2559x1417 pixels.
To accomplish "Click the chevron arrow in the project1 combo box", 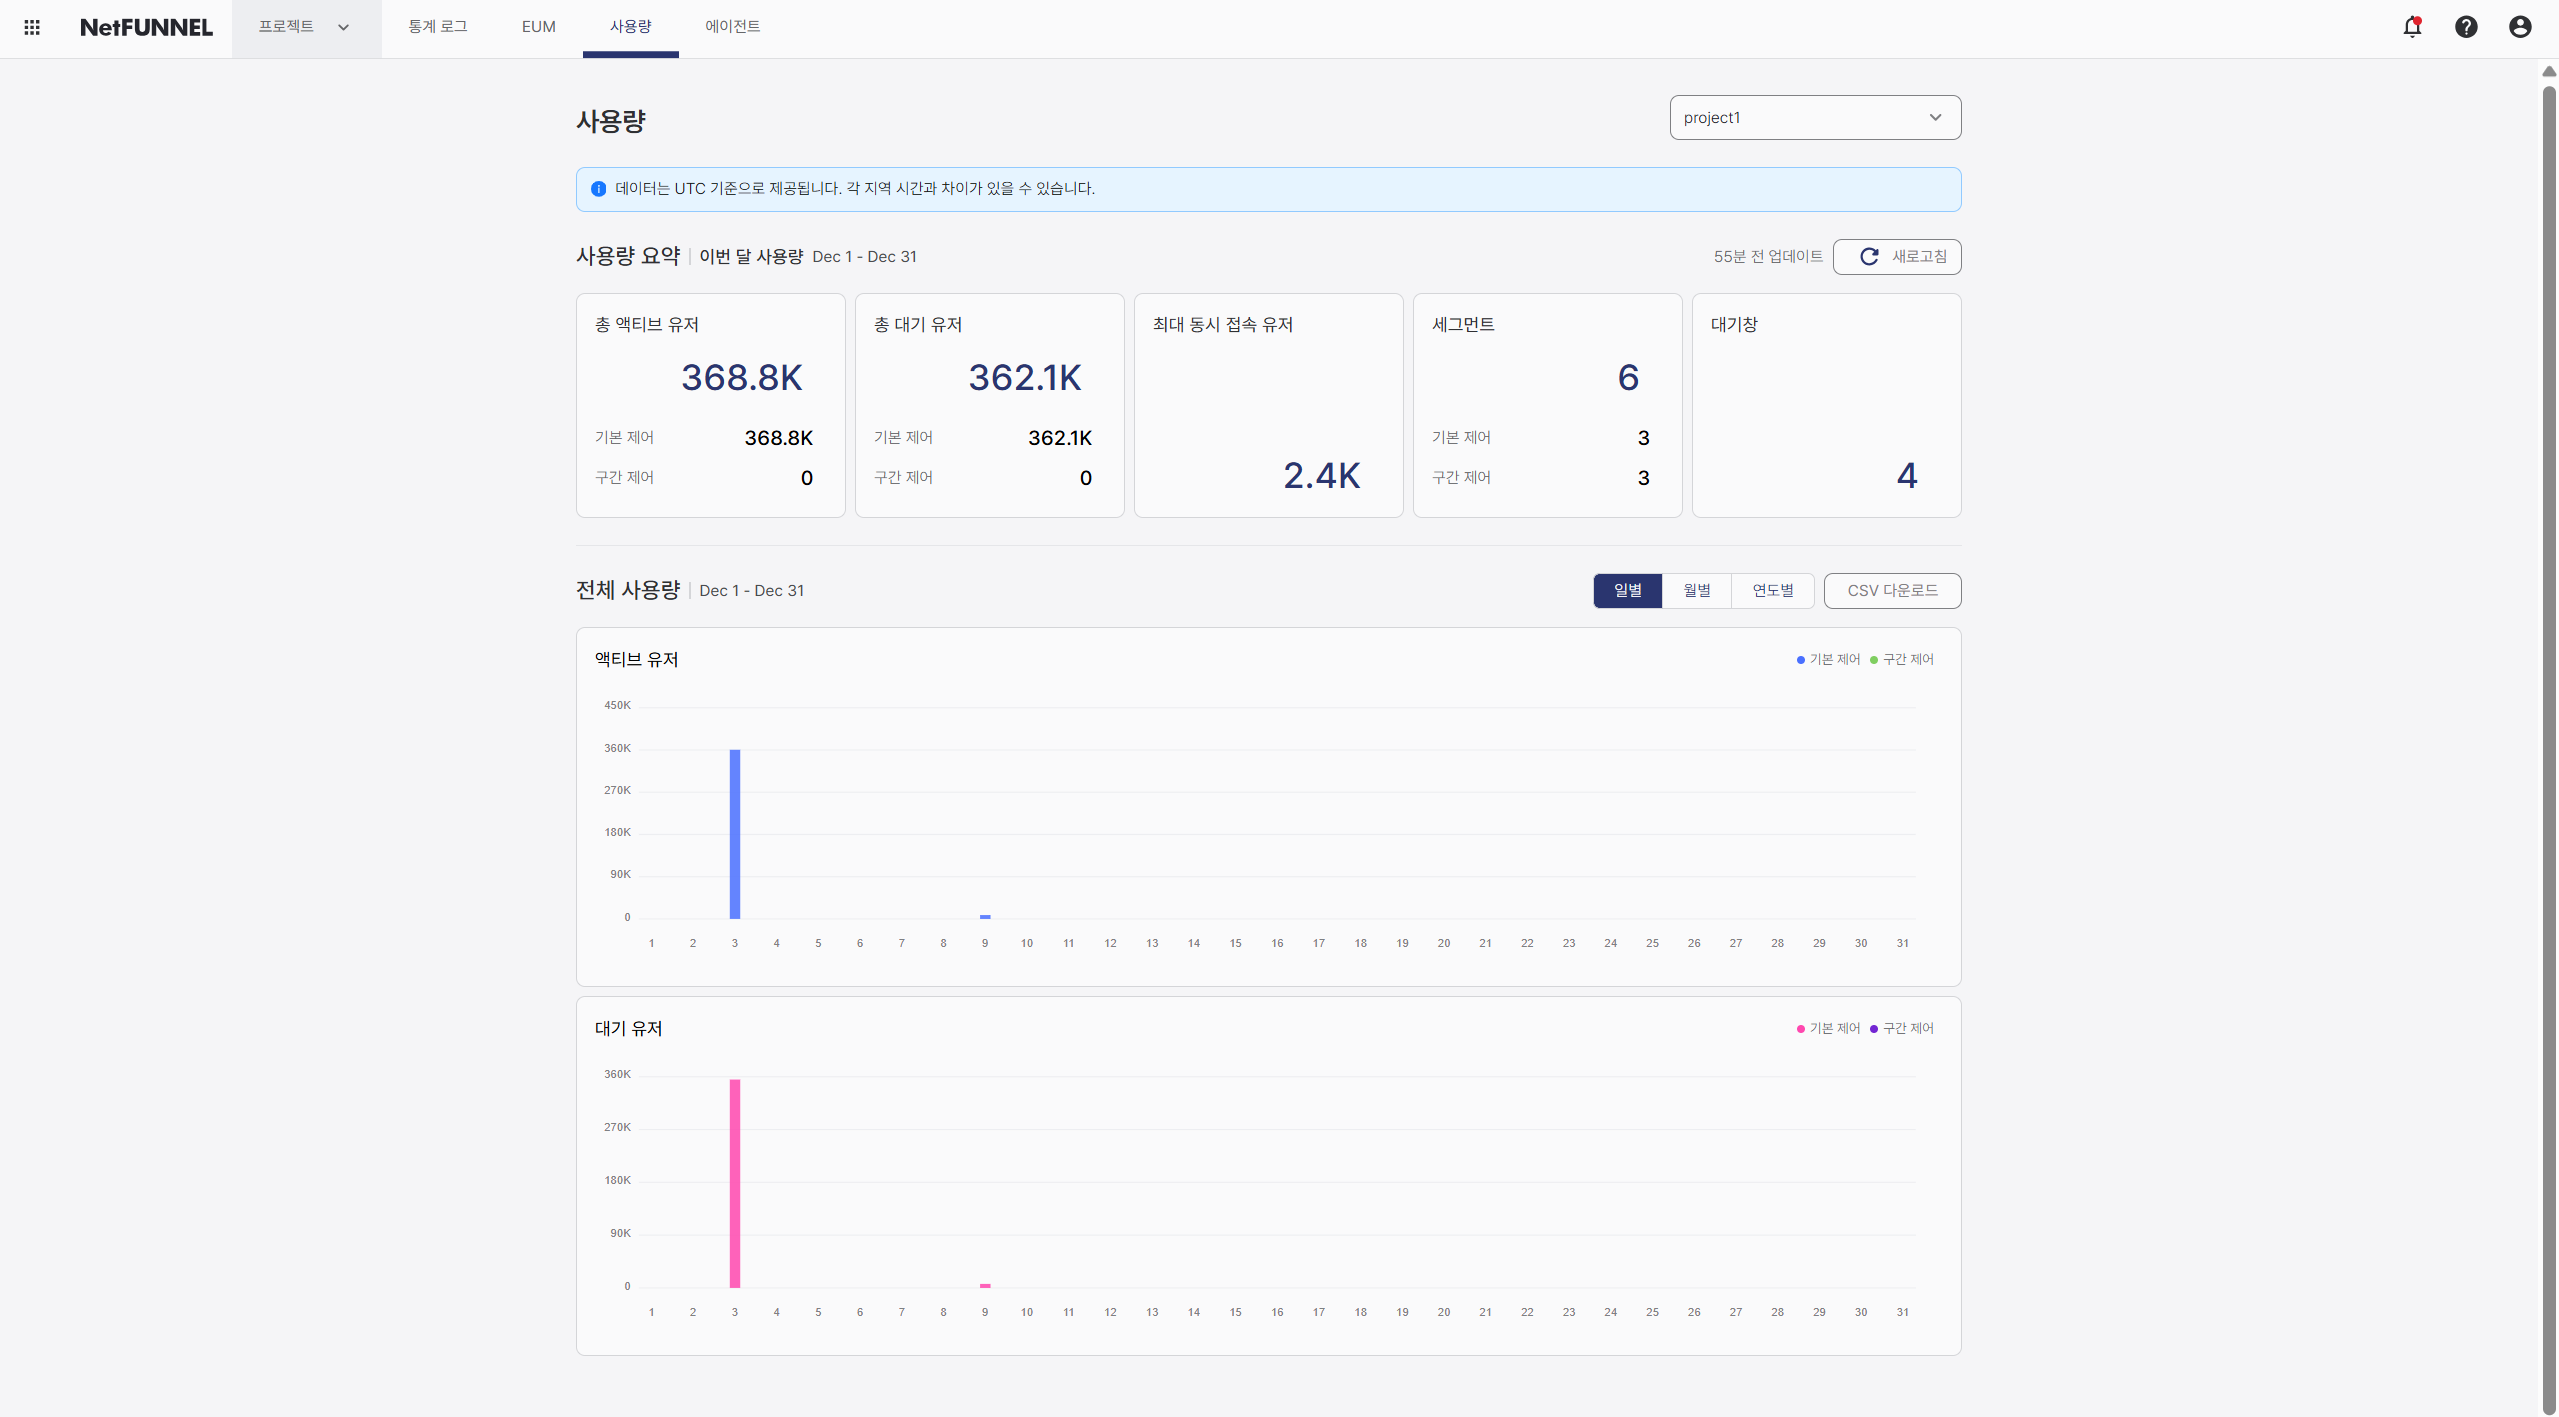I will pyautogui.click(x=1935, y=118).
